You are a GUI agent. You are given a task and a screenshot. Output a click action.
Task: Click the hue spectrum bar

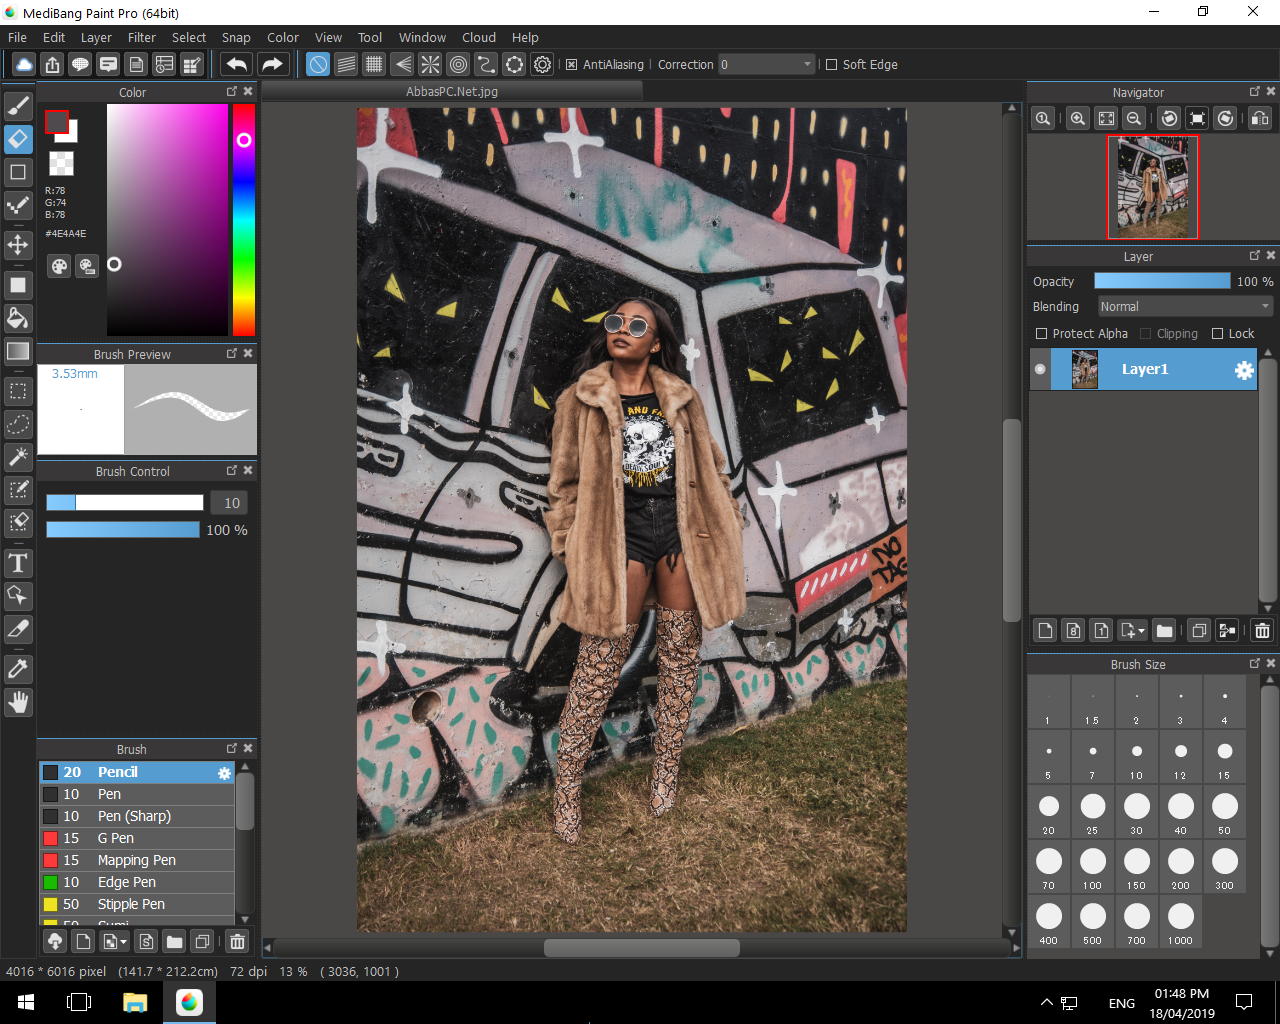click(x=244, y=220)
